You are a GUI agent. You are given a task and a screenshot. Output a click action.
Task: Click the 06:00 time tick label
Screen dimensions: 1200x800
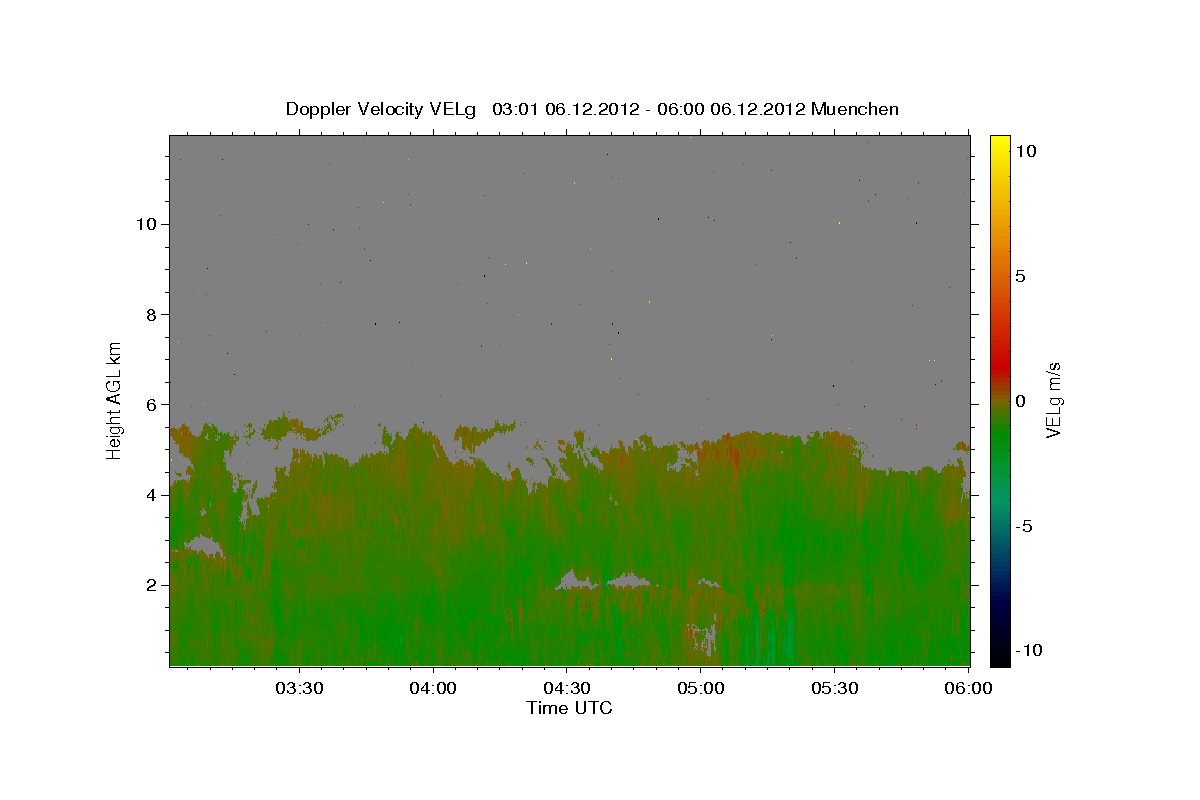969,688
